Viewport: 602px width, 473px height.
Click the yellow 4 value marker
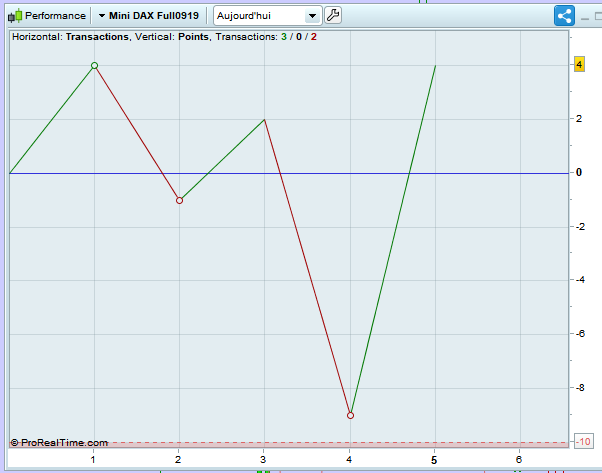point(579,64)
